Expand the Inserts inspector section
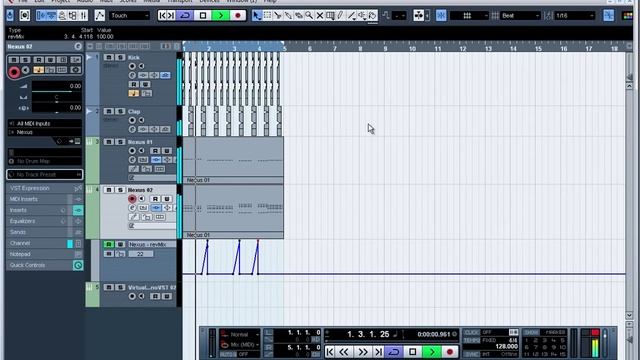The image size is (640, 360). [44, 210]
